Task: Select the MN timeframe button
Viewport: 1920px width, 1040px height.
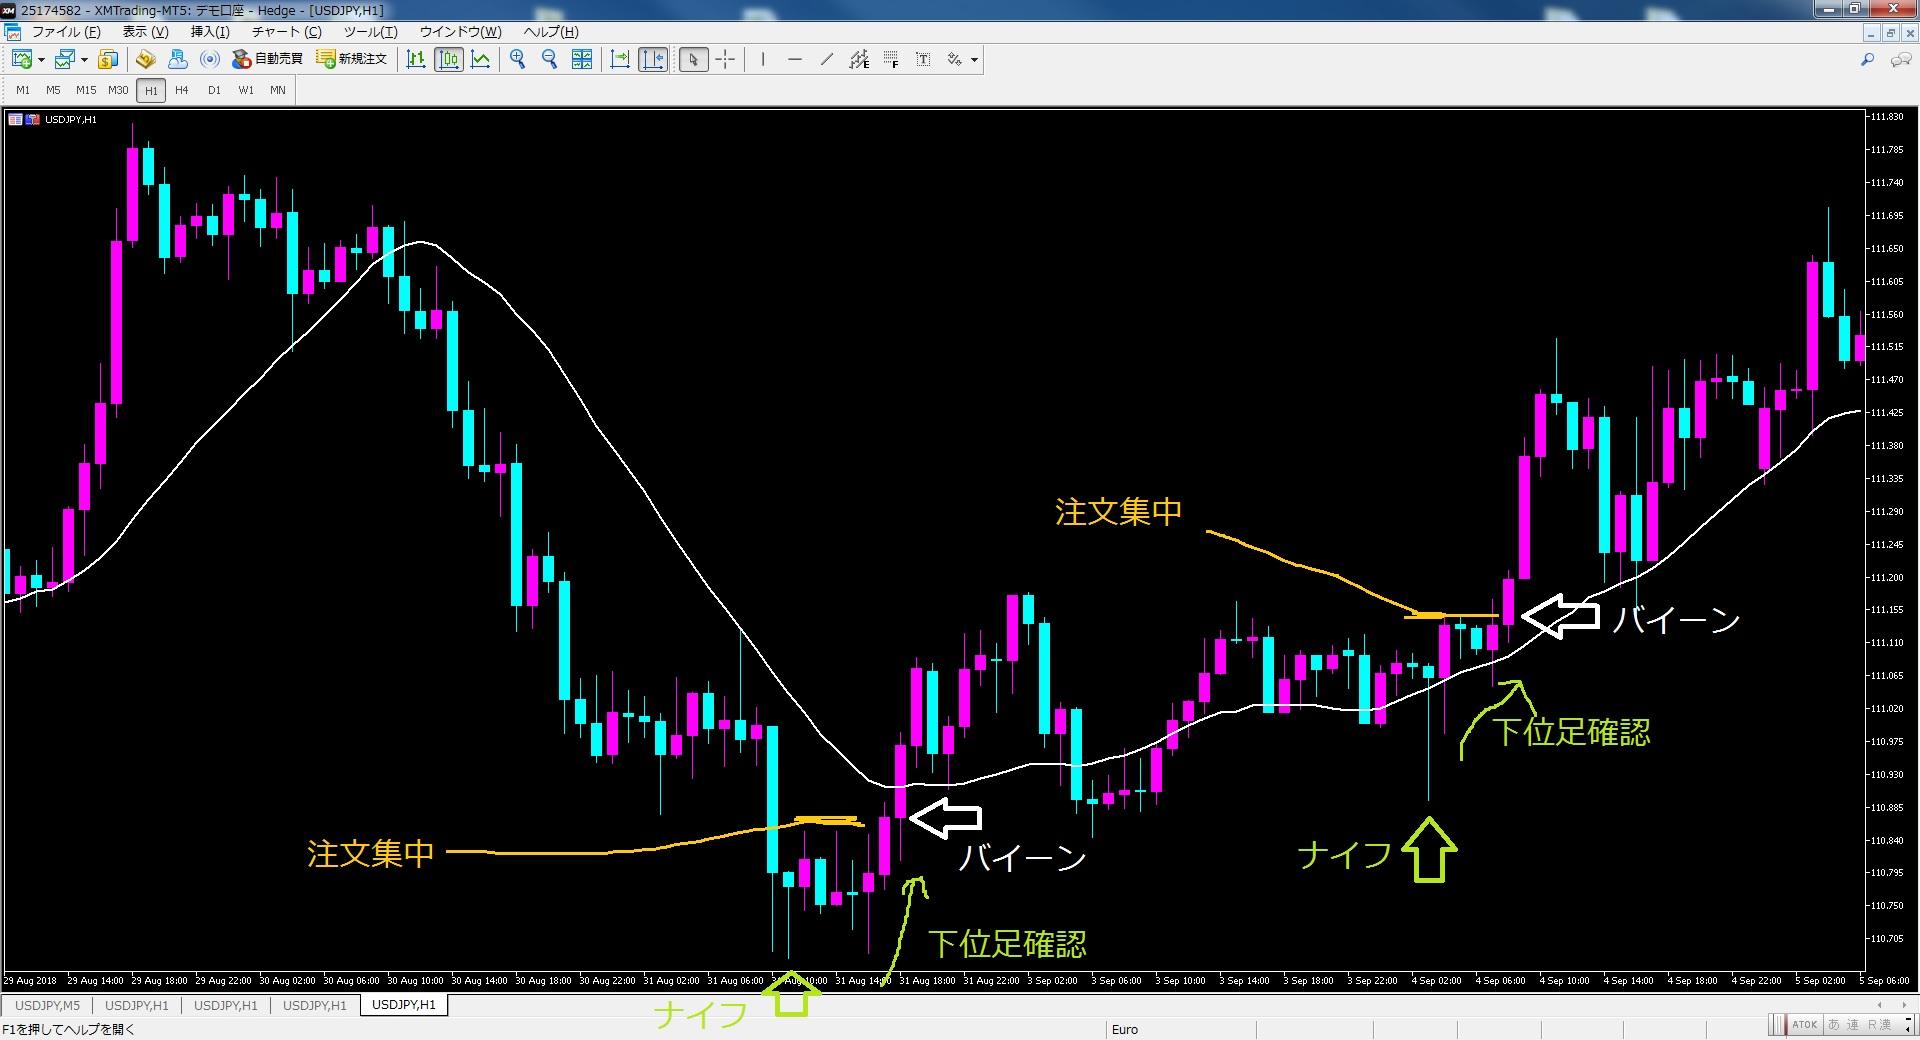Action: (x=278, y=90)
